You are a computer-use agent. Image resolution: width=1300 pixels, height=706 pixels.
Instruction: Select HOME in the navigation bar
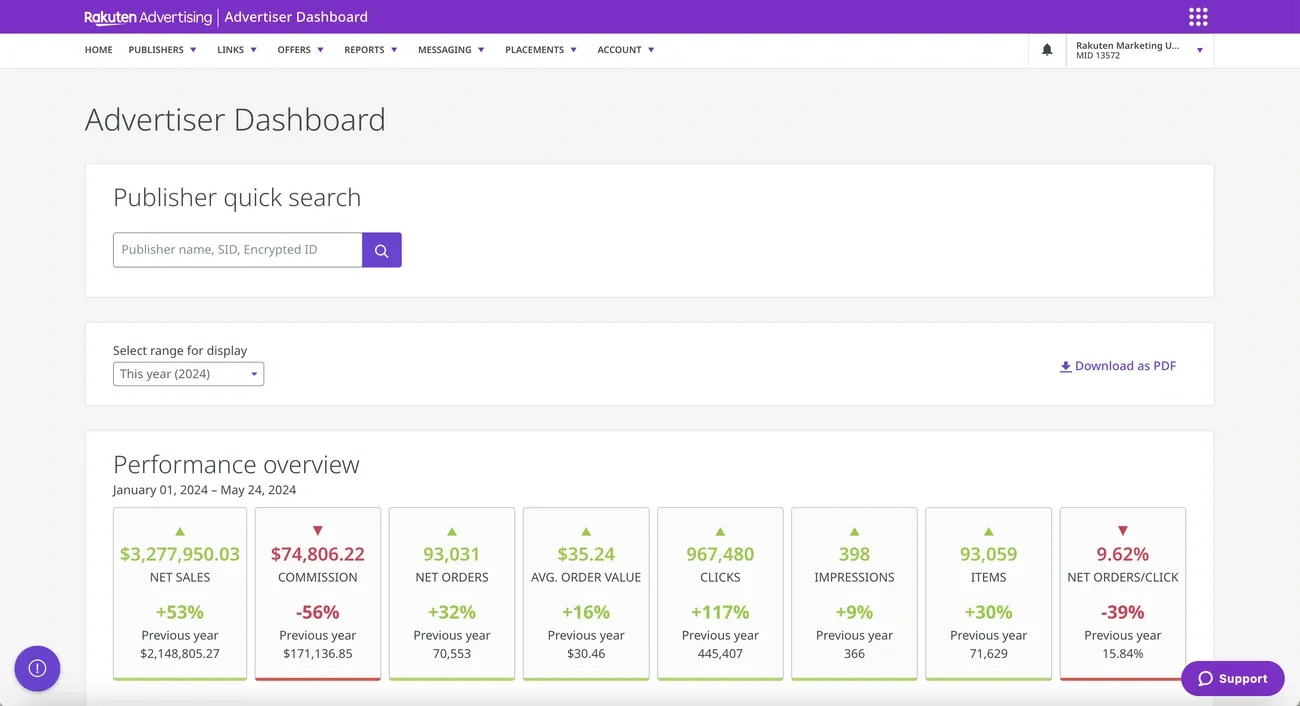coord(98,49)
